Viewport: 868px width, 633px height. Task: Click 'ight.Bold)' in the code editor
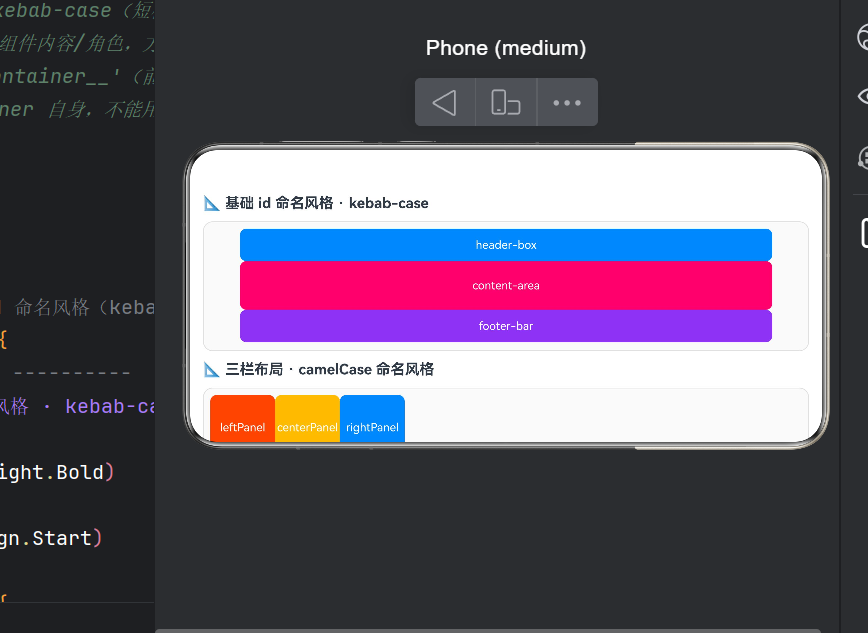(x=56, y=472)
